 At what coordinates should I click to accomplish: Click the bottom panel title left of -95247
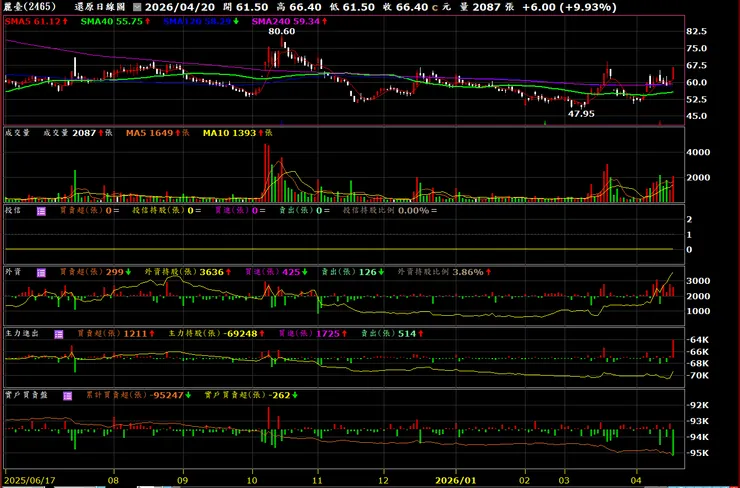point(26,395)
